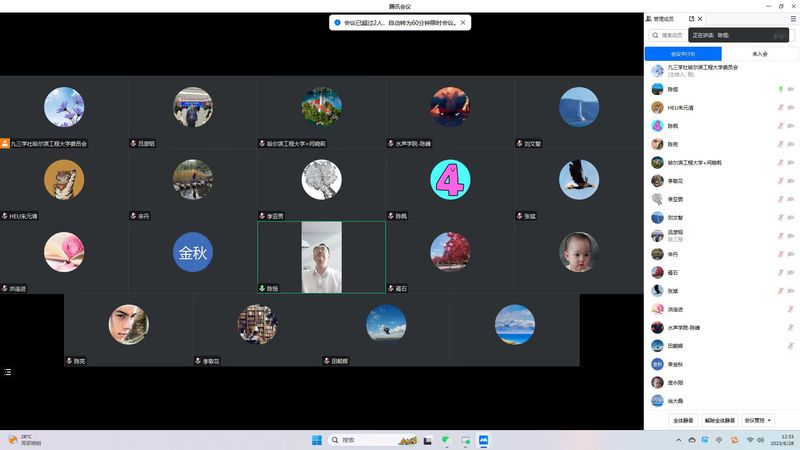
Task: Toggle camera icon for 陈帆 in list
Action: pos(791,125)
